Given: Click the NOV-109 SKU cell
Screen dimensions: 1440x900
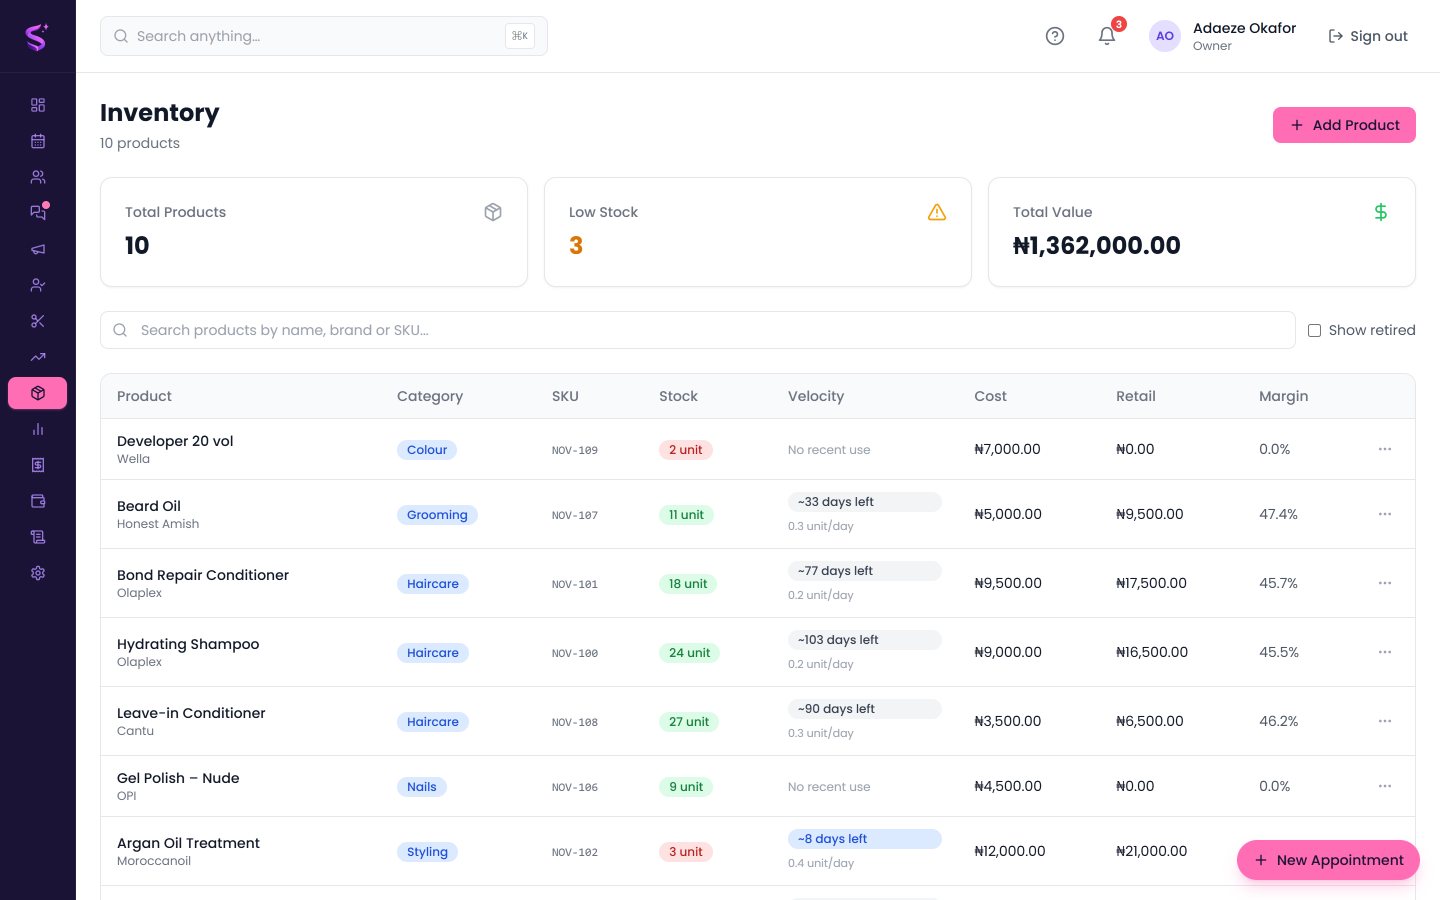Looking at the screenshot, I should [575, 450].
